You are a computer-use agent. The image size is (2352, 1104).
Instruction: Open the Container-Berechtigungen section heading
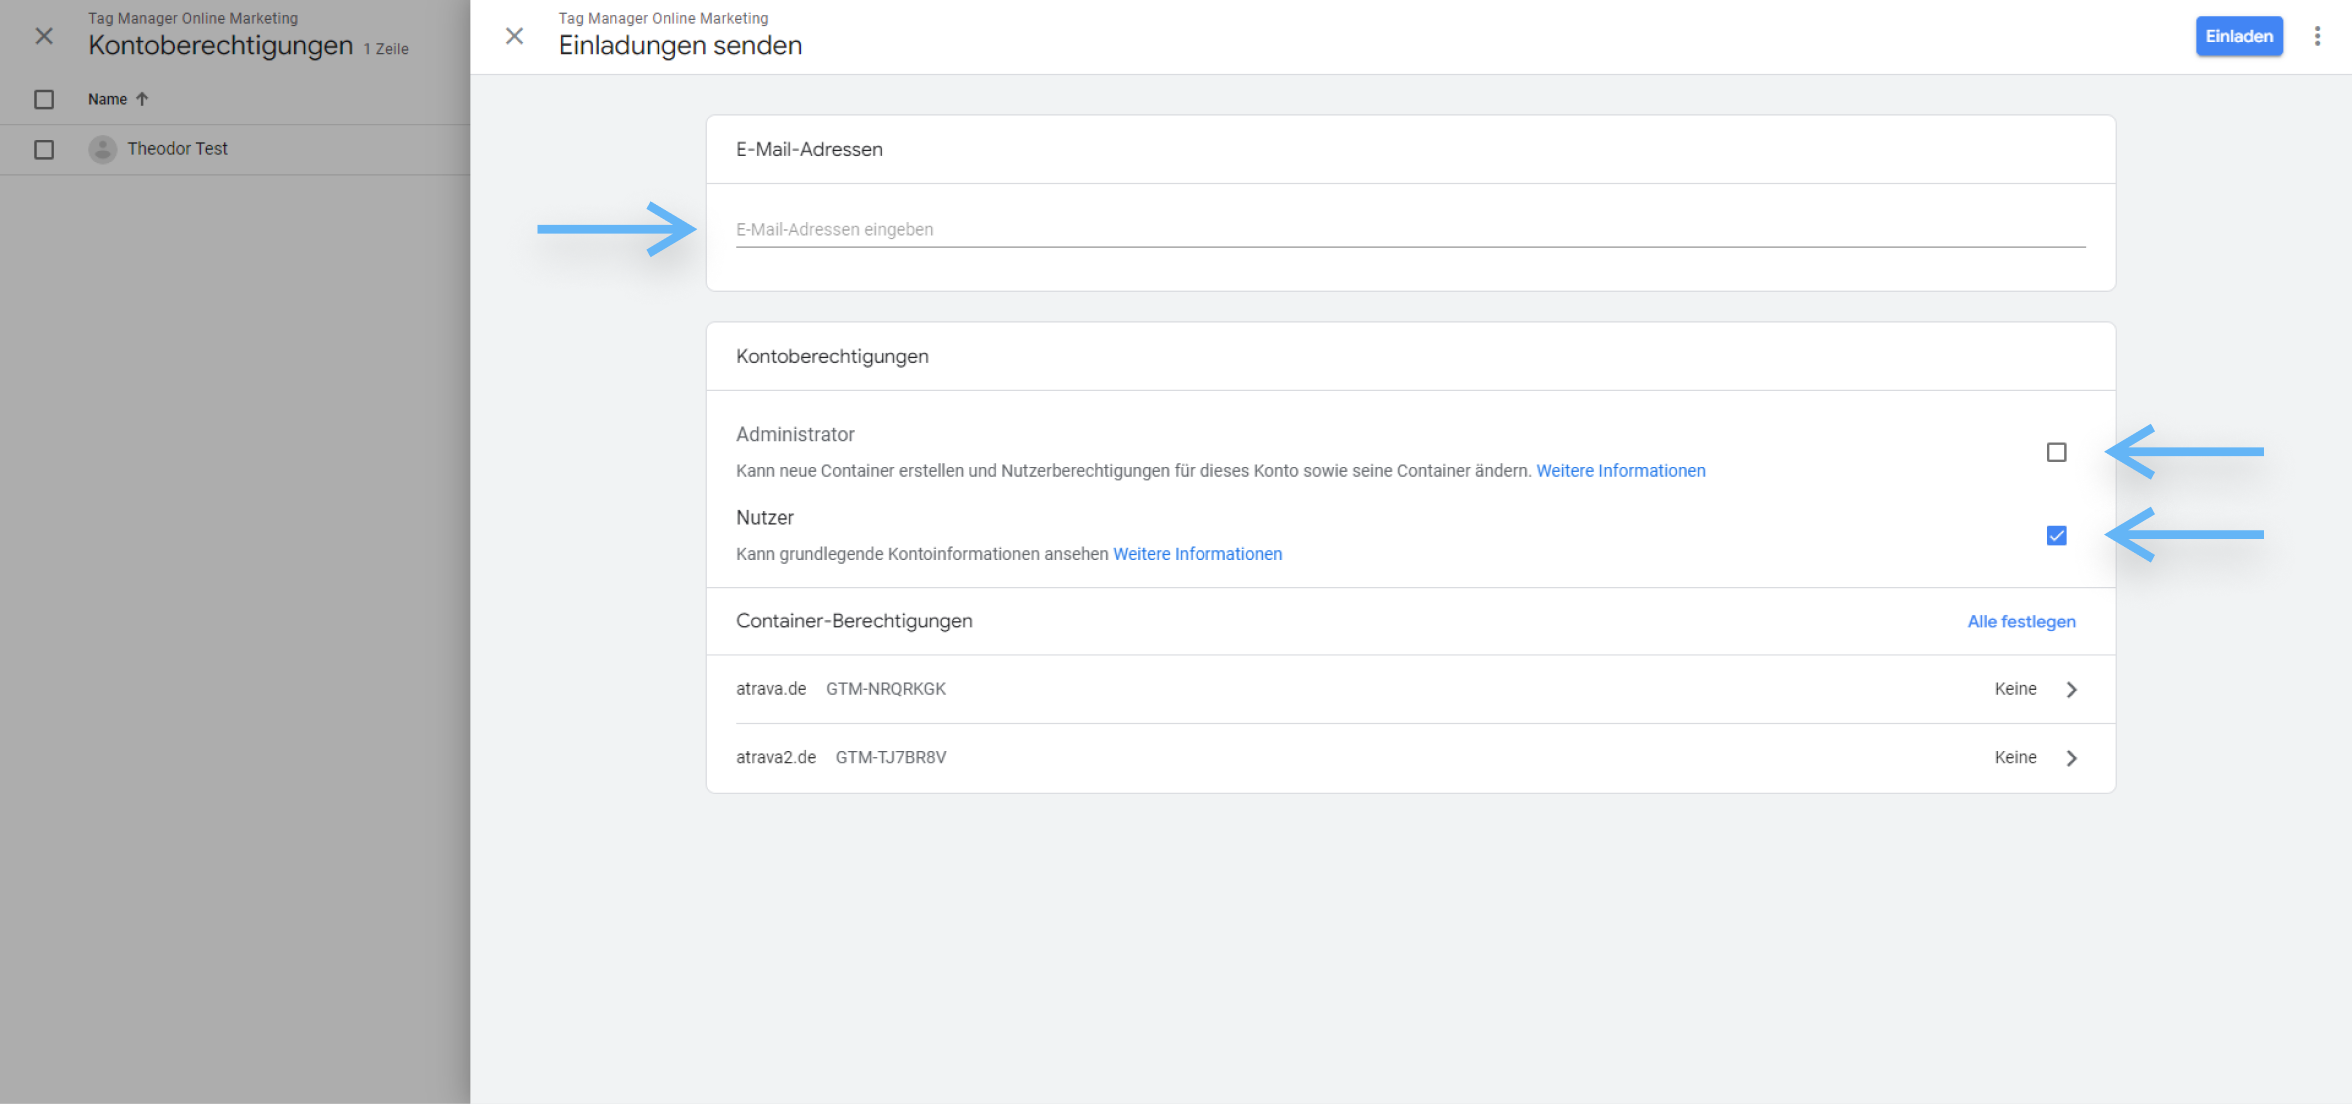coord(854,621)
